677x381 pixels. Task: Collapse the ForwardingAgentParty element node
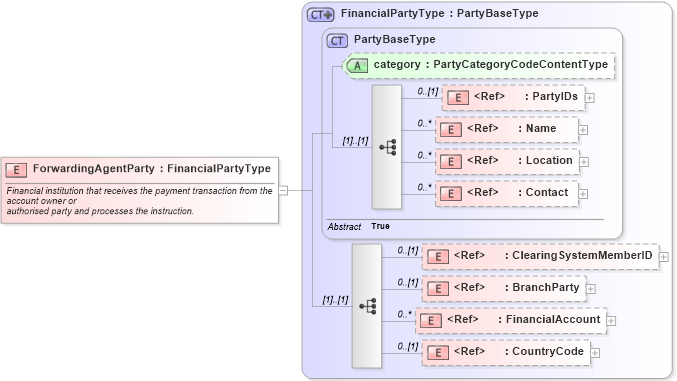(x=283, y=190)
